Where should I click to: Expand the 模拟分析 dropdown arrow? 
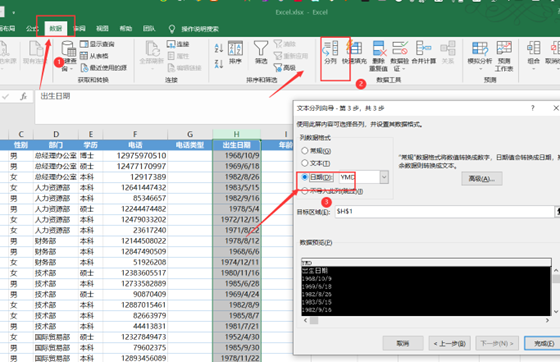(480, 69)
